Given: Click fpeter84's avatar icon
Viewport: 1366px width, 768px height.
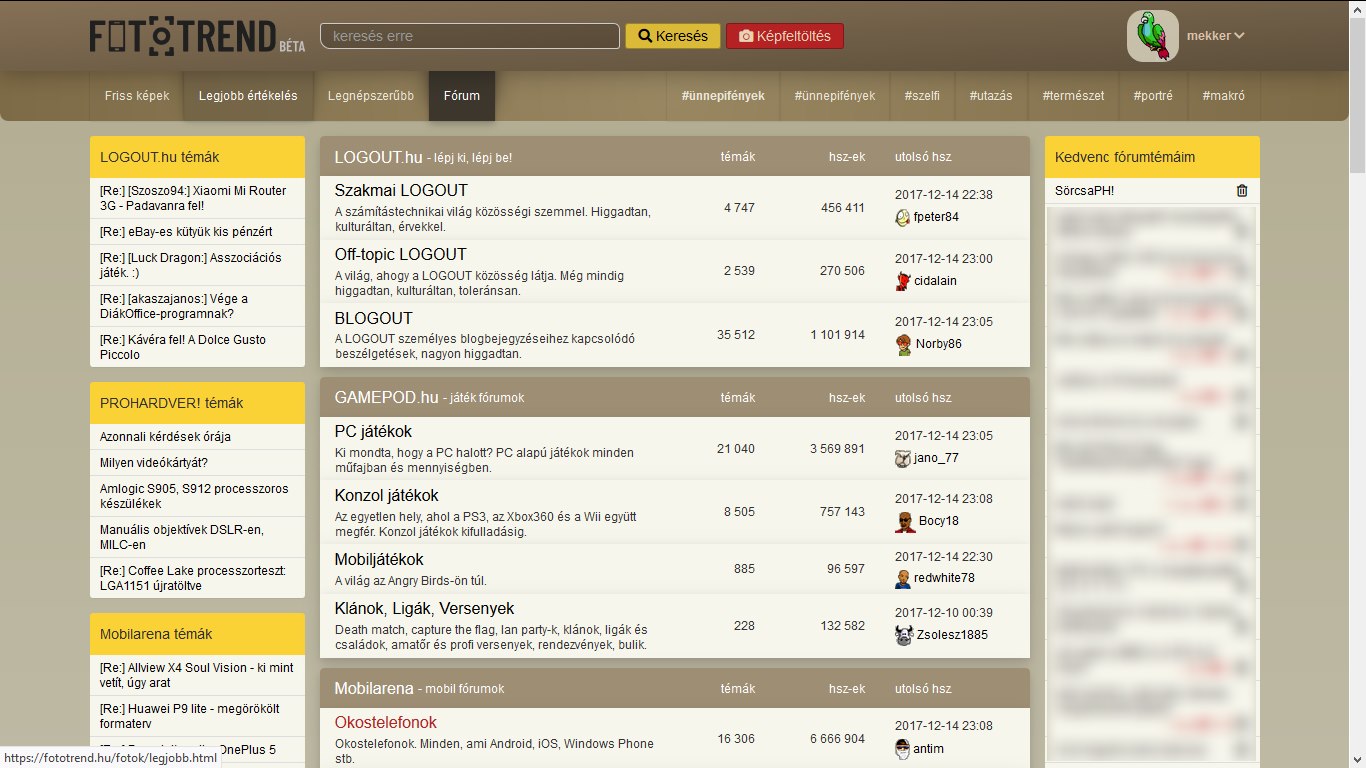Looking at the screenshot, I should [x=903, y=217].
